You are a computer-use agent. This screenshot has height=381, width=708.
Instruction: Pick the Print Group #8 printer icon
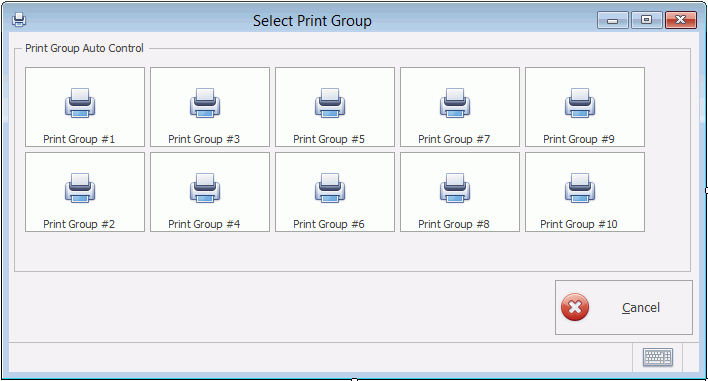point(455,188)
